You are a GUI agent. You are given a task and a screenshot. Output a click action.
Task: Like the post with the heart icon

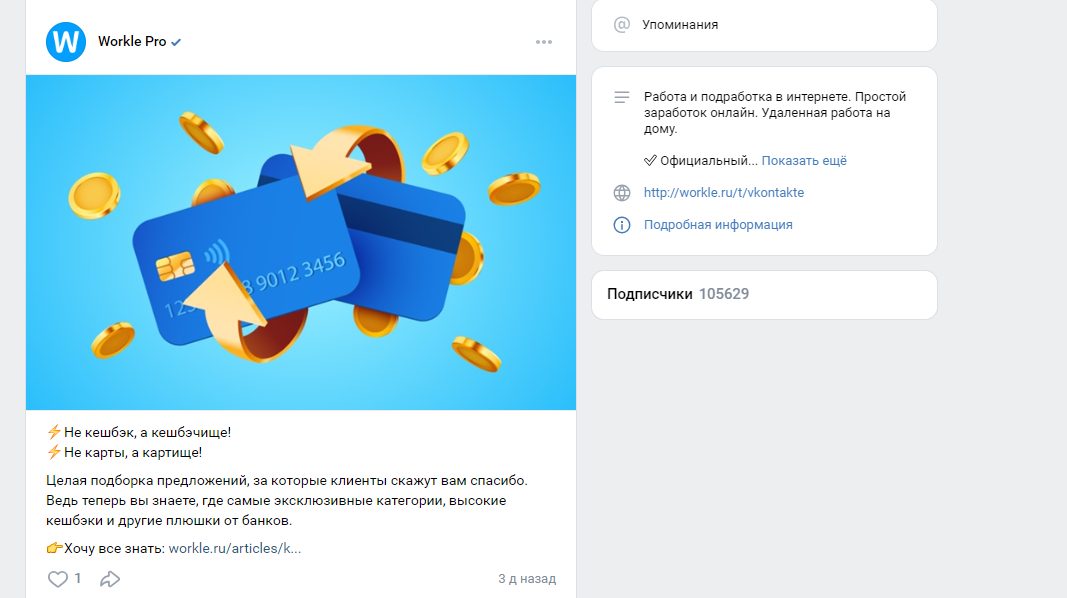tap(58, 579)
